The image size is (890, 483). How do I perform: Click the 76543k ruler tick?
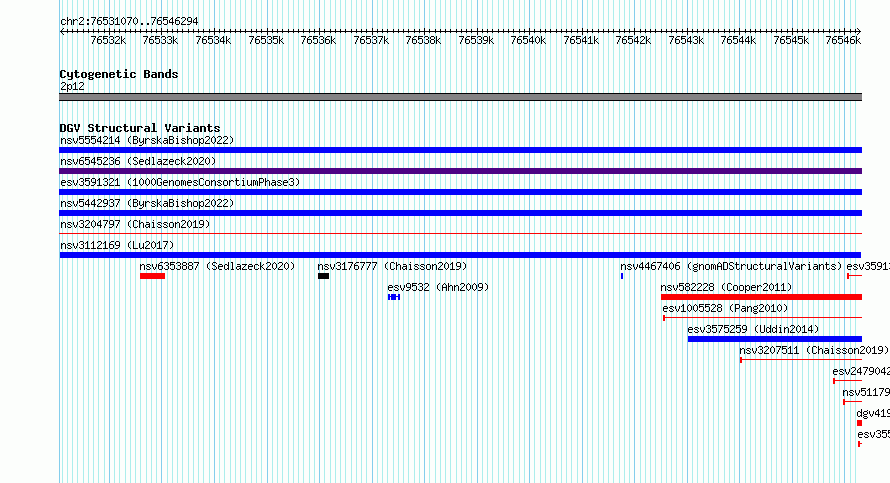point(686,40)
